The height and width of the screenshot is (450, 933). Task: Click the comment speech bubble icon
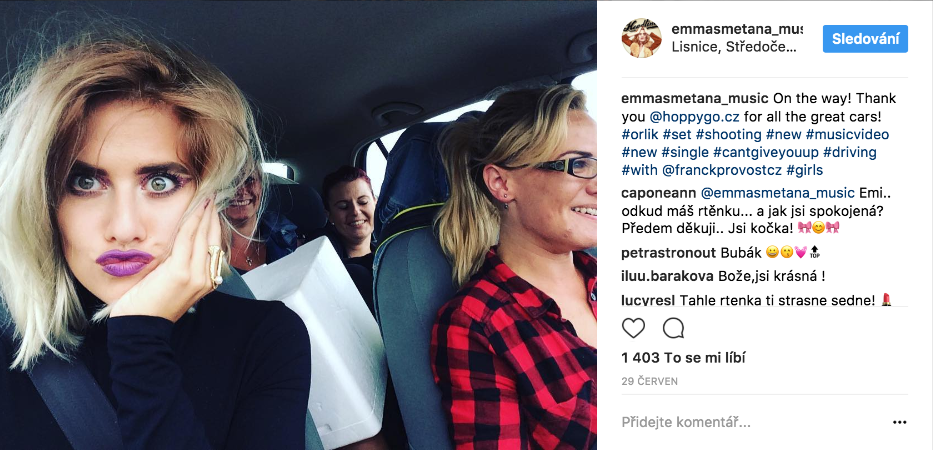673,328
